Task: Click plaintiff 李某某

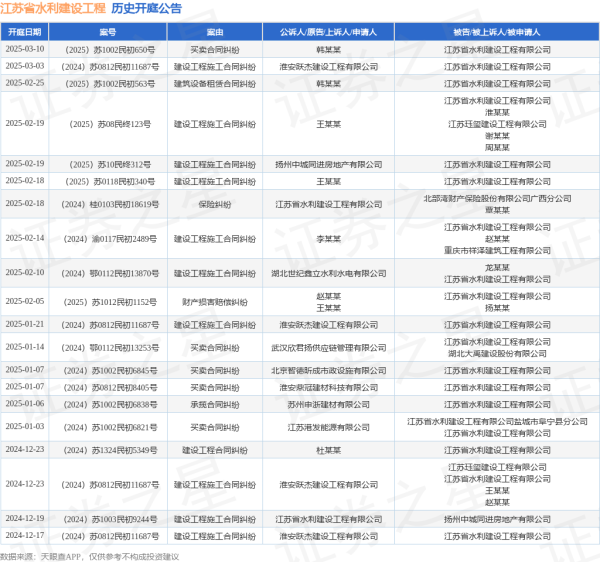Action: [x=328, y=239]
